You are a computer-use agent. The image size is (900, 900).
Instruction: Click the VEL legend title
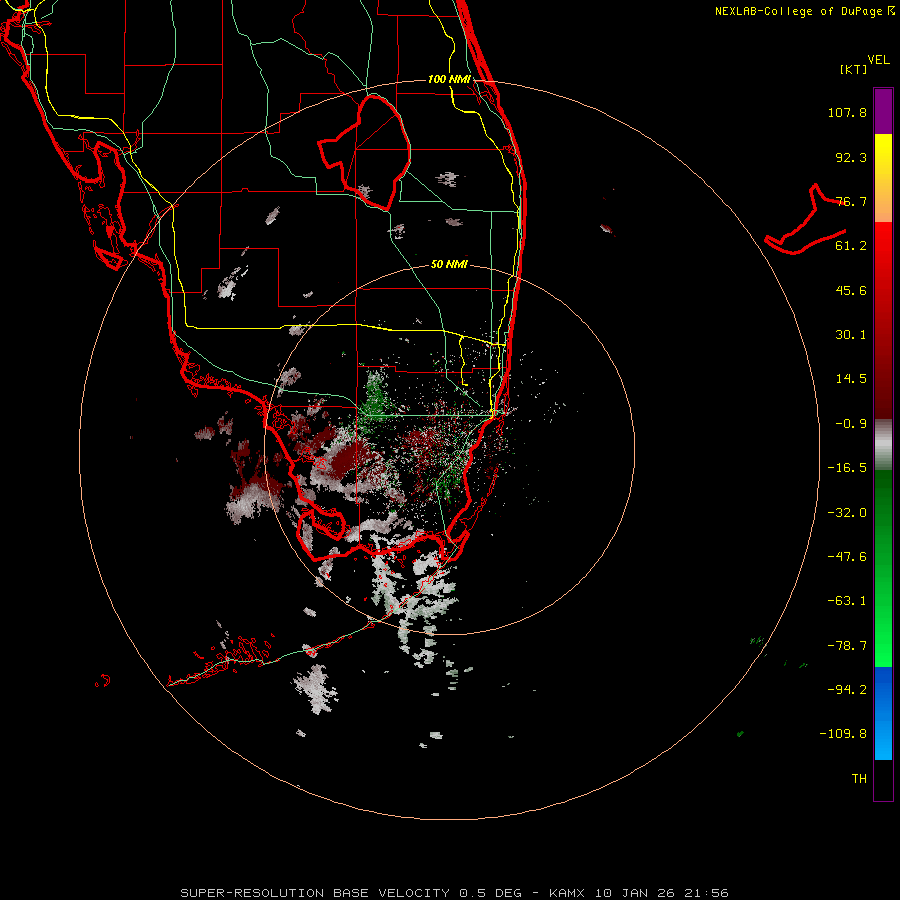click(x=878, y=60)
